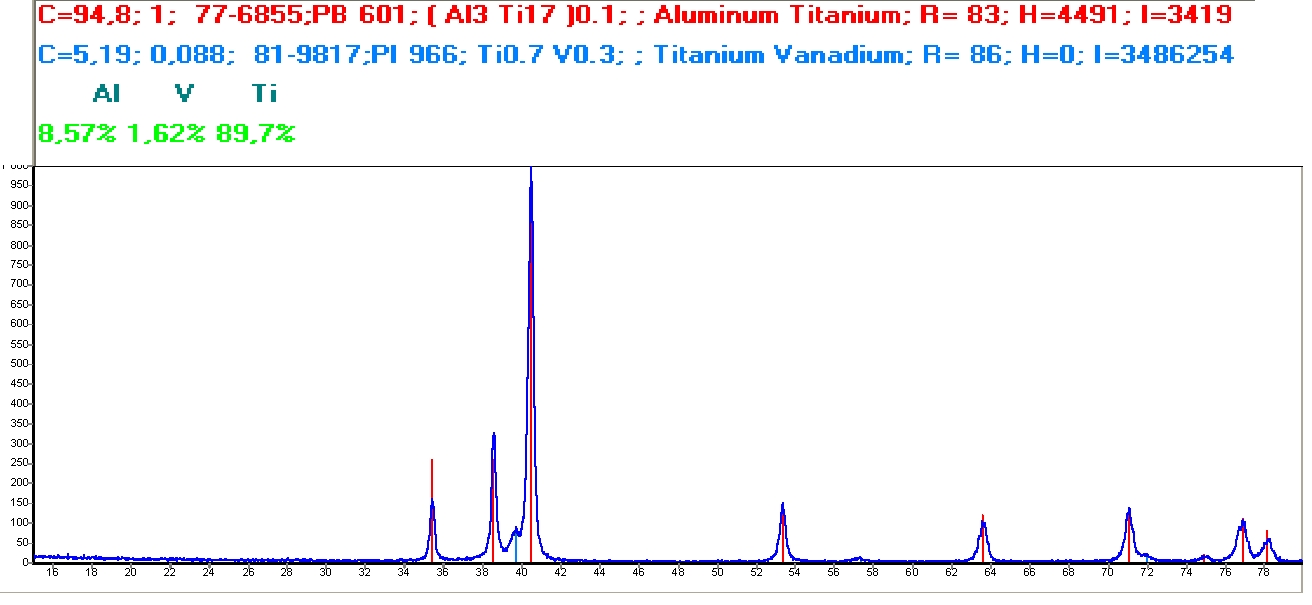Click the red Aluminum Titanium phase line

634,15
